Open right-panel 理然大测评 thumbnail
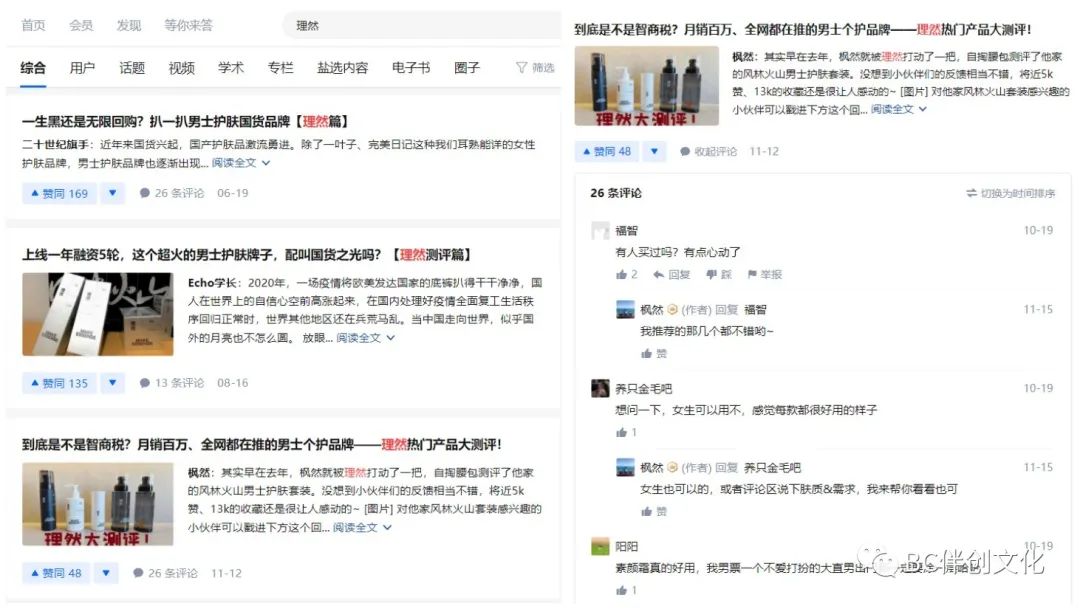 (647, 86)
